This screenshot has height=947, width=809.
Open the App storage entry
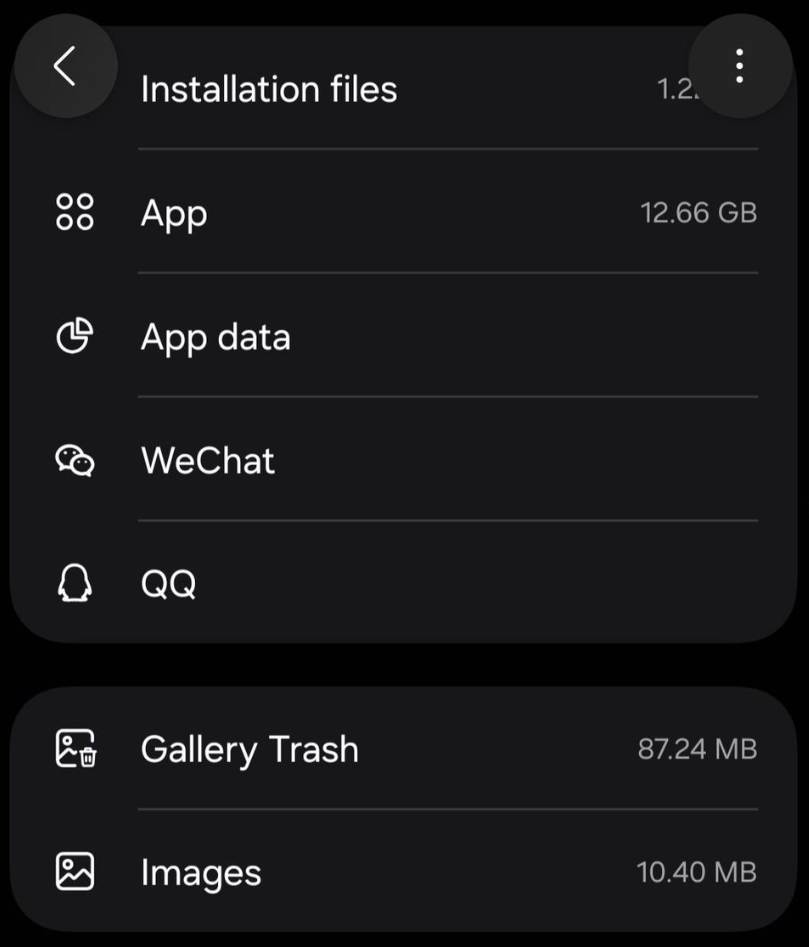175,213
